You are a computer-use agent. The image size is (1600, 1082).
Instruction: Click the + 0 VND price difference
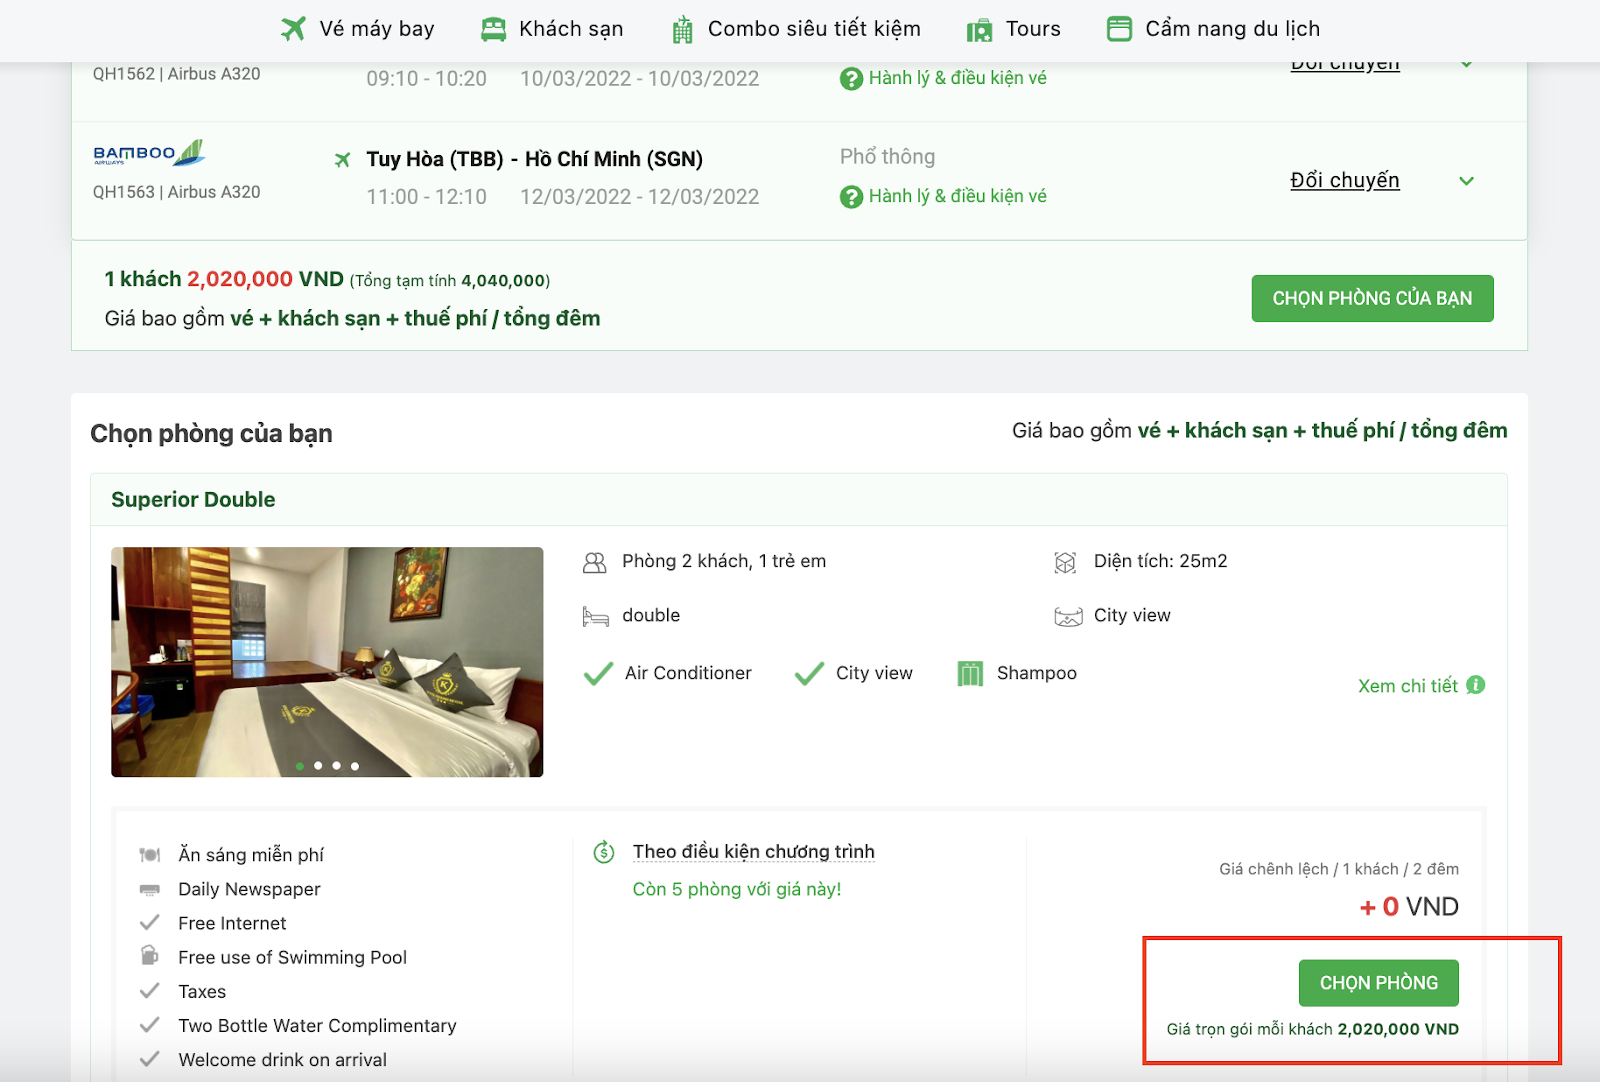1409,907
